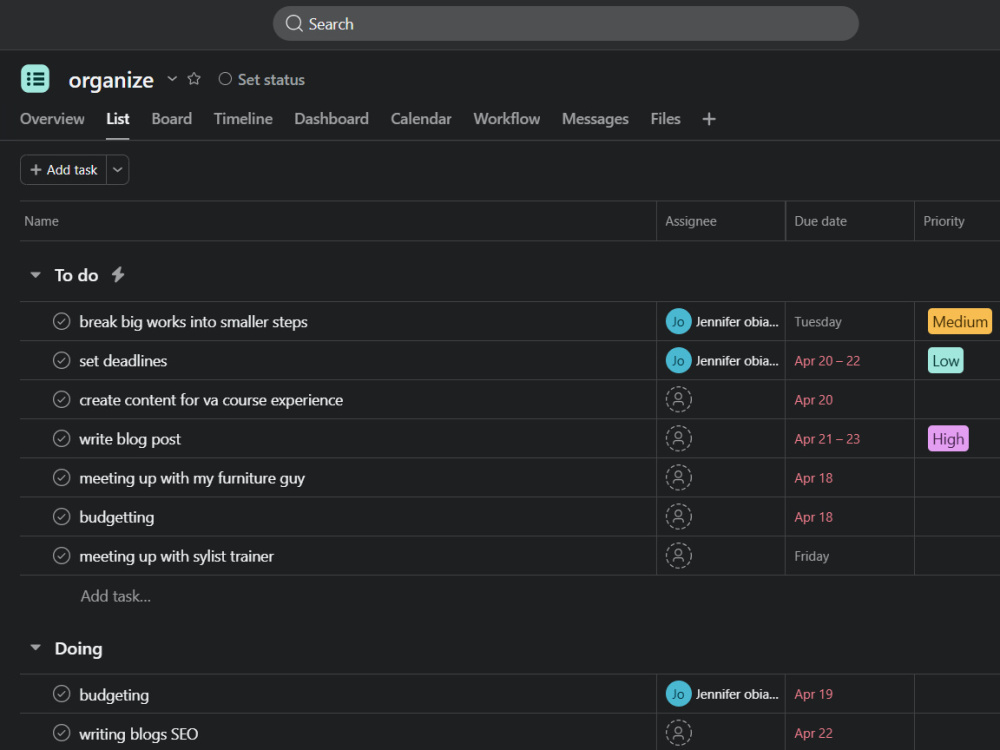Click the organize project title
This screenshot has height=750, width=1000.
111,80
